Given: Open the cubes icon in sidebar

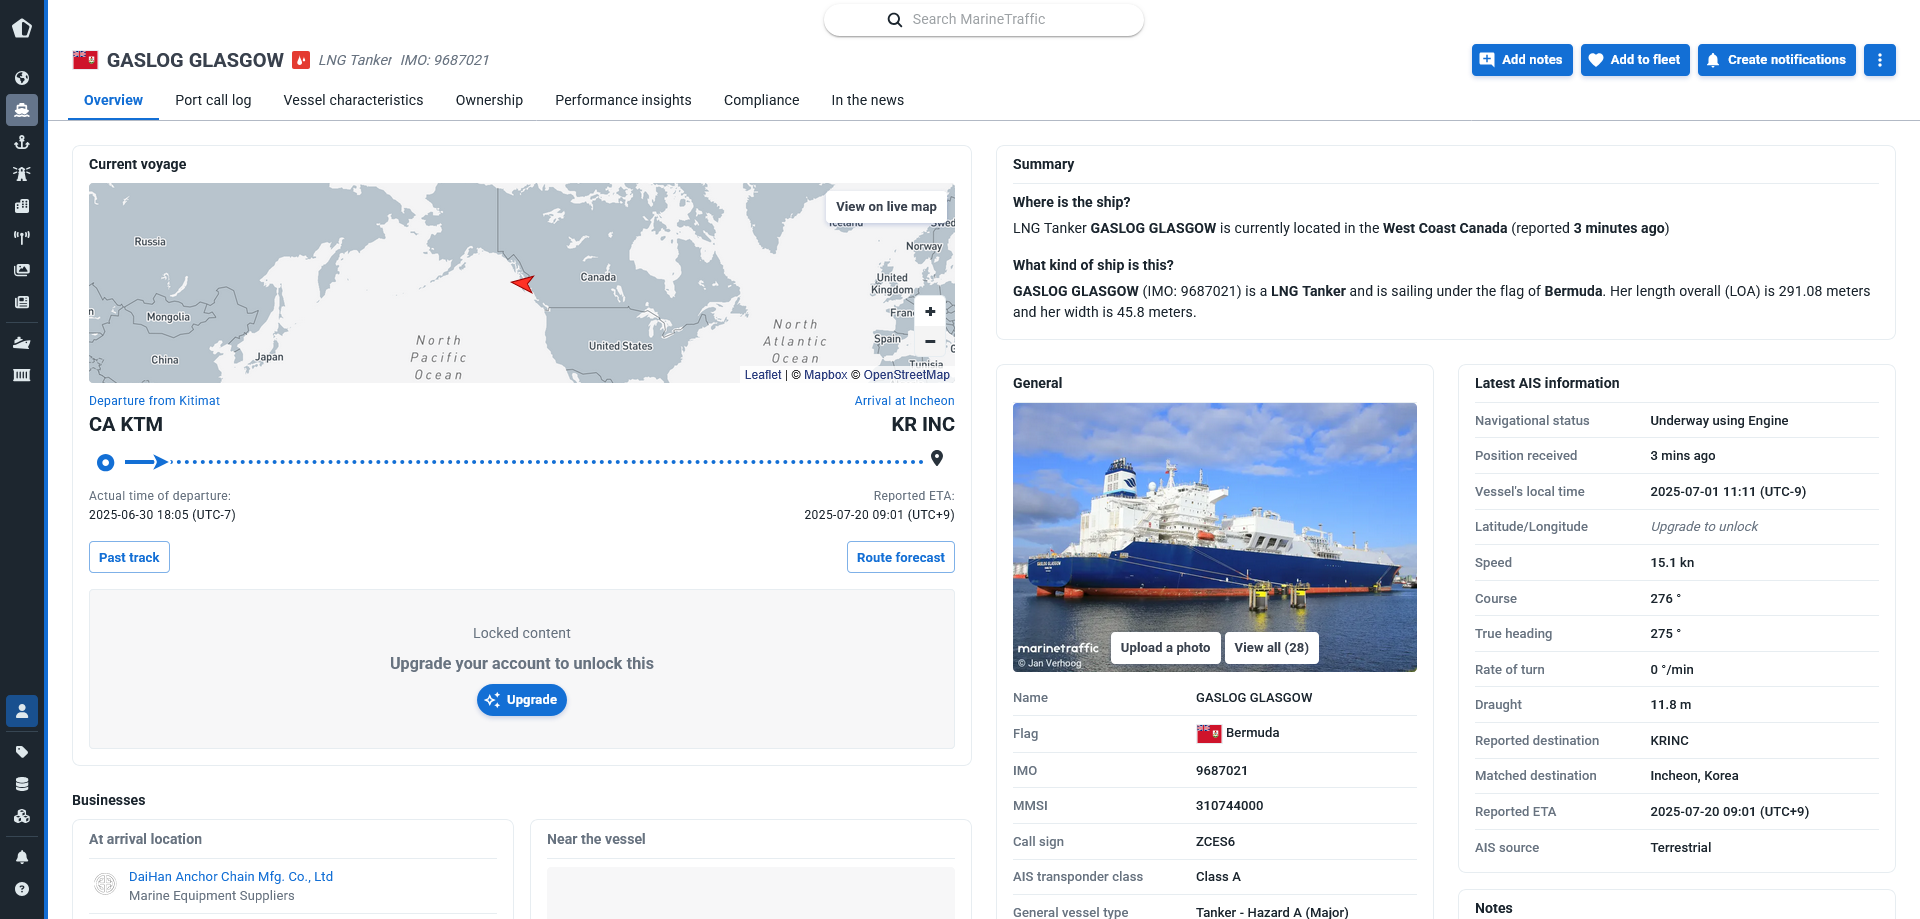Looking at the screenshot, I should (22, 816).
